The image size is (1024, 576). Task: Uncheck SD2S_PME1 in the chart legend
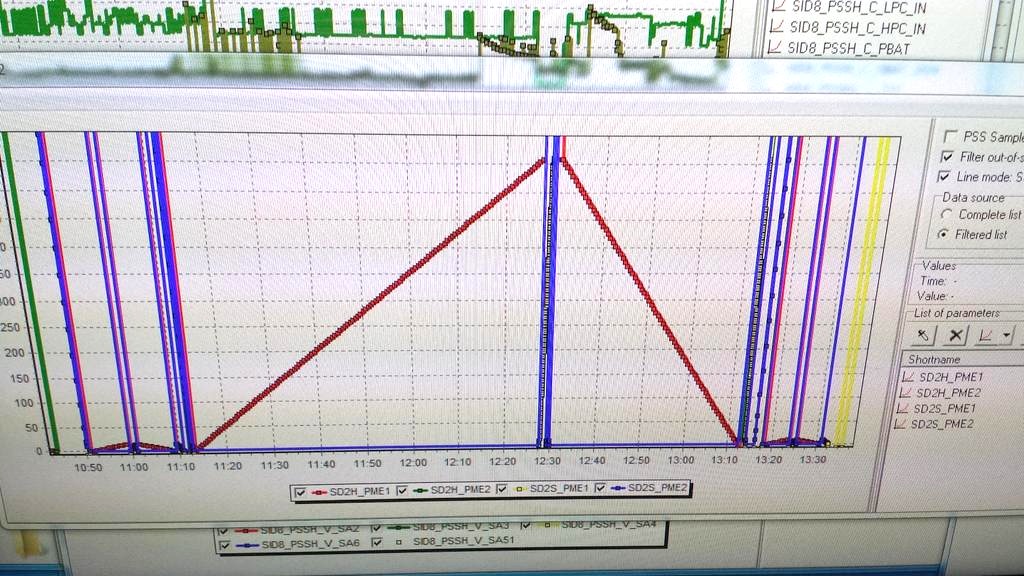(x=502, y=489)
